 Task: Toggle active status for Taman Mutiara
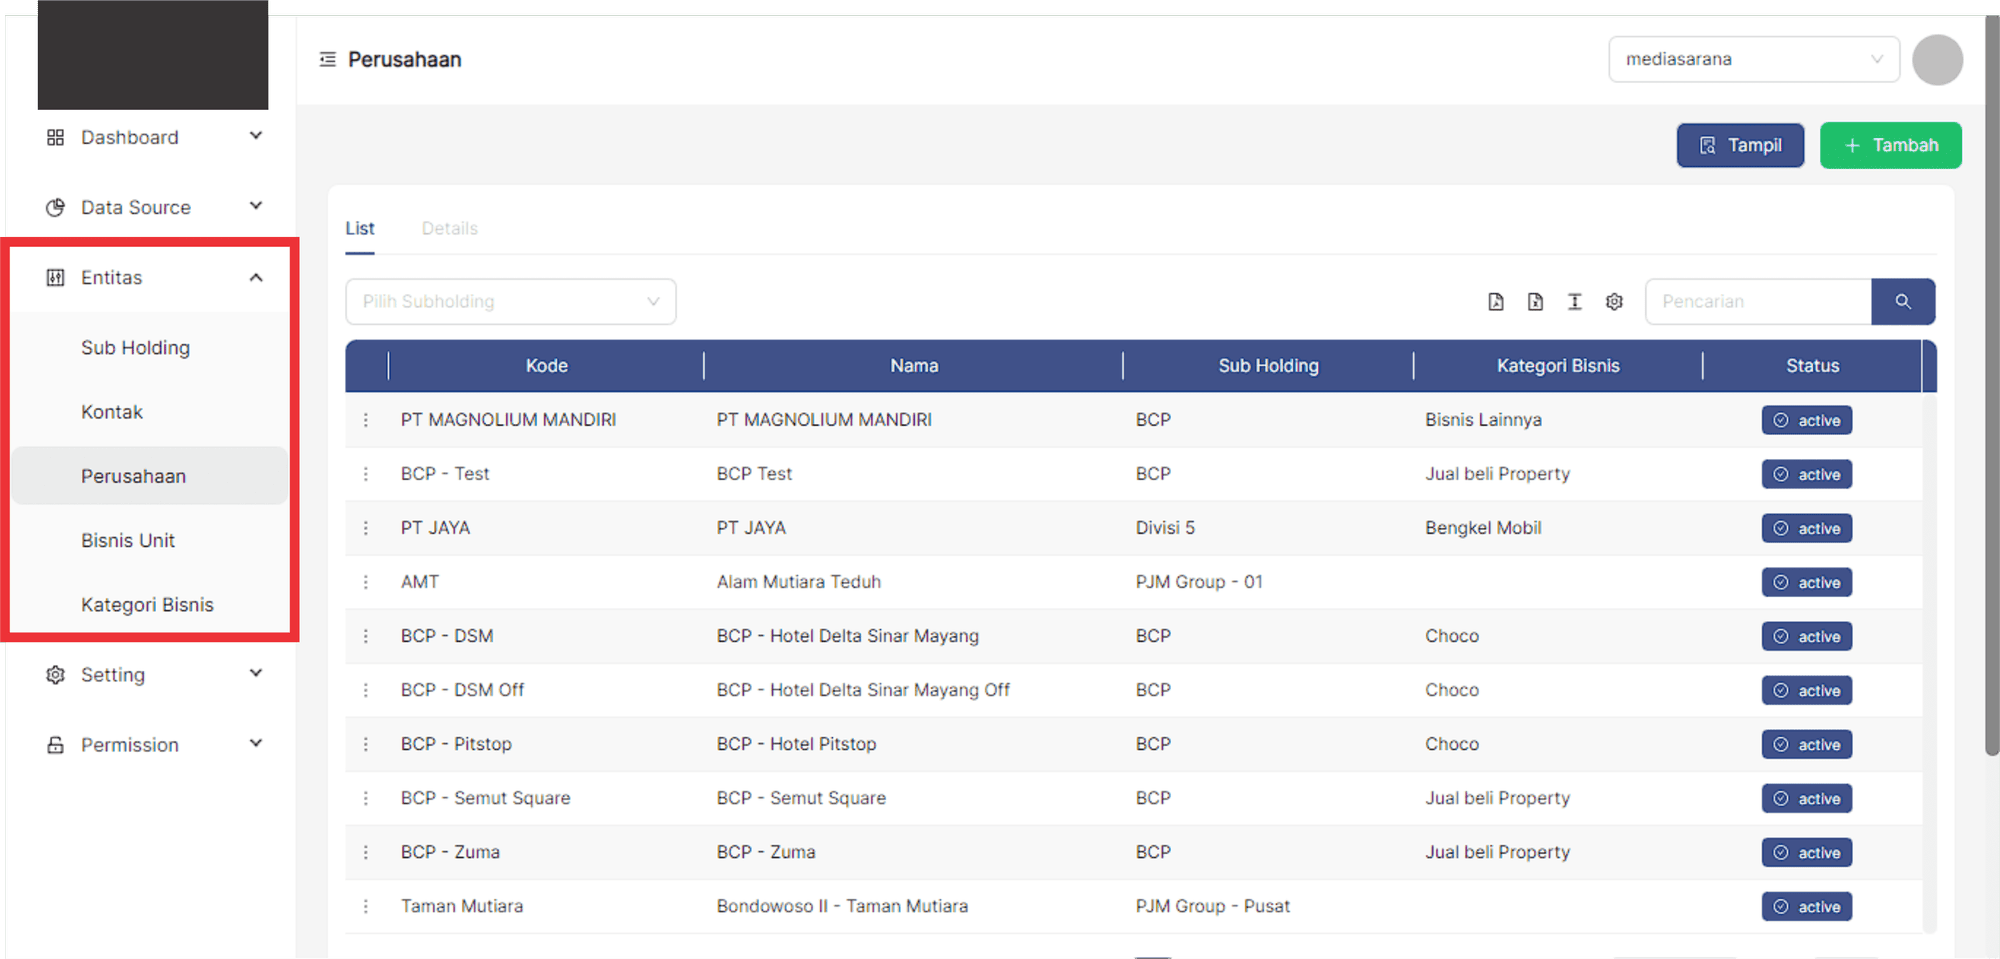click(x=1806, y=906)
